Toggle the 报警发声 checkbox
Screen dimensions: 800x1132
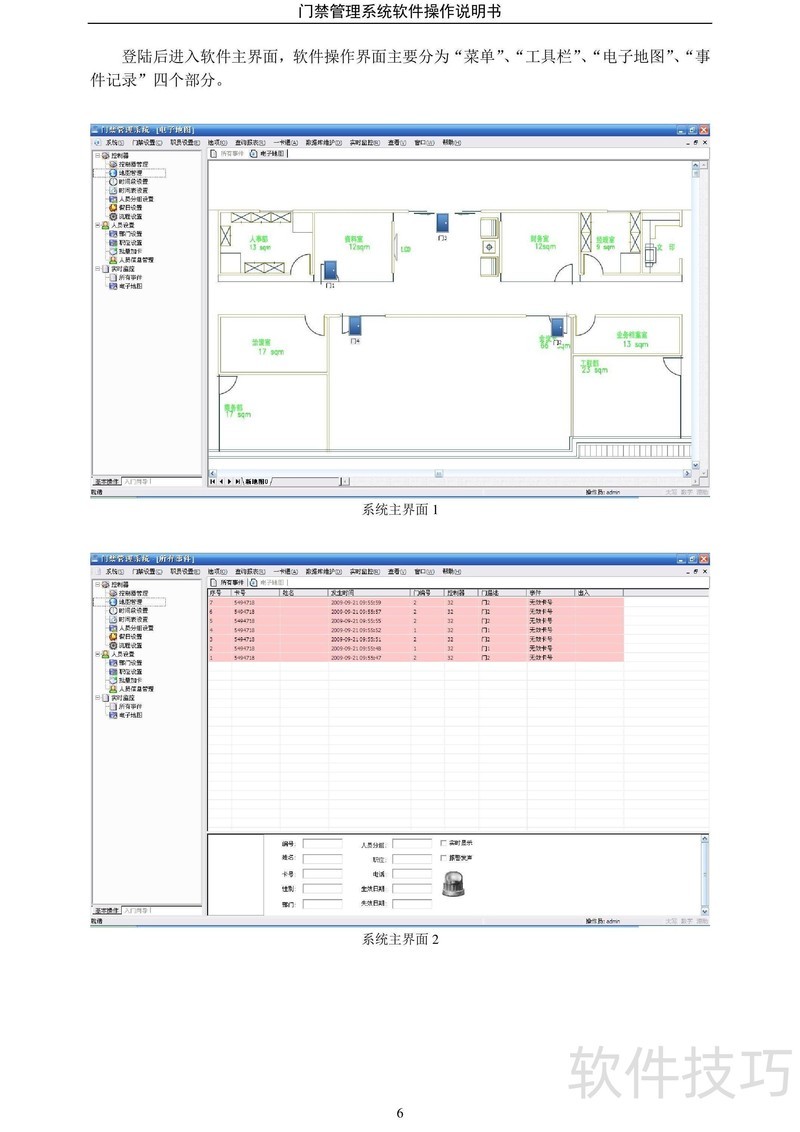[x=443, y=858]
